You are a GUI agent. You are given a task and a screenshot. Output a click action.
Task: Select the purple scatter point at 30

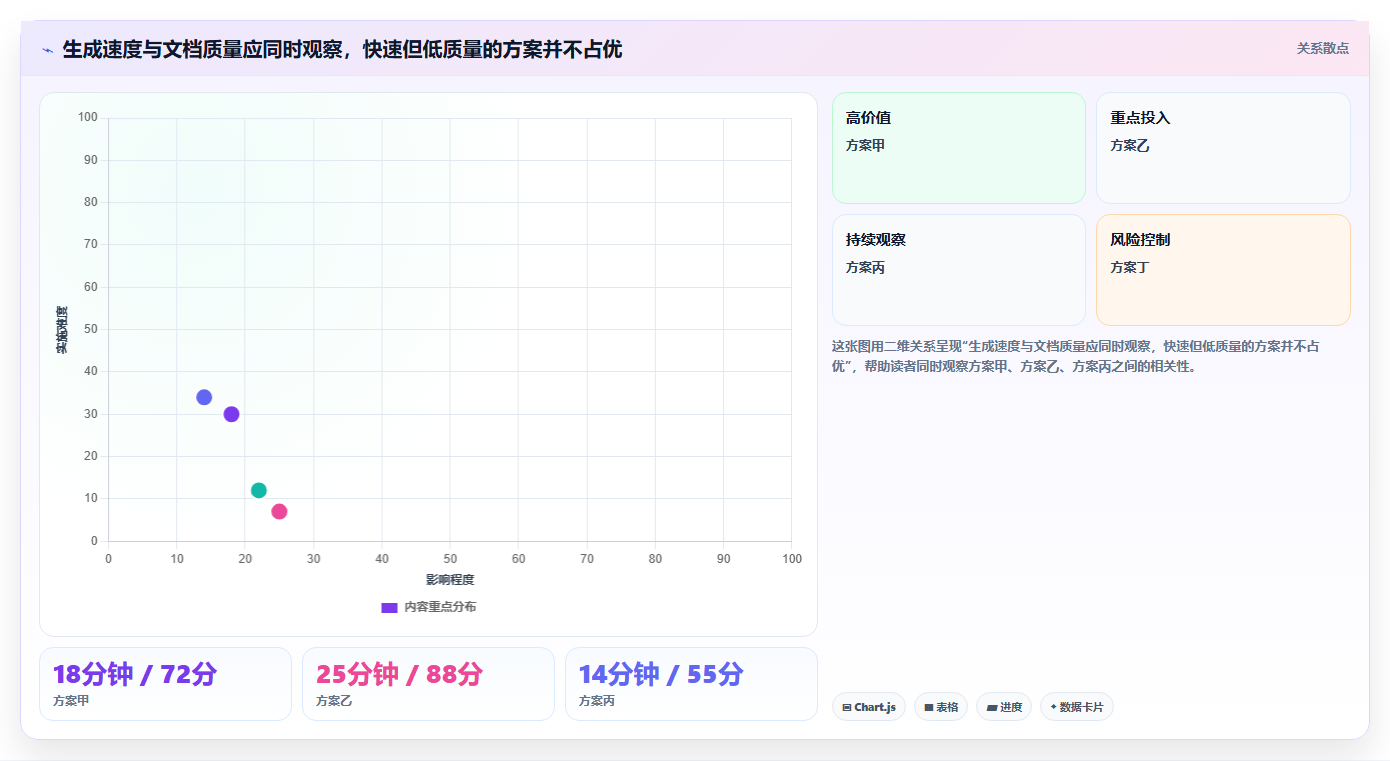tap(231, 414)
